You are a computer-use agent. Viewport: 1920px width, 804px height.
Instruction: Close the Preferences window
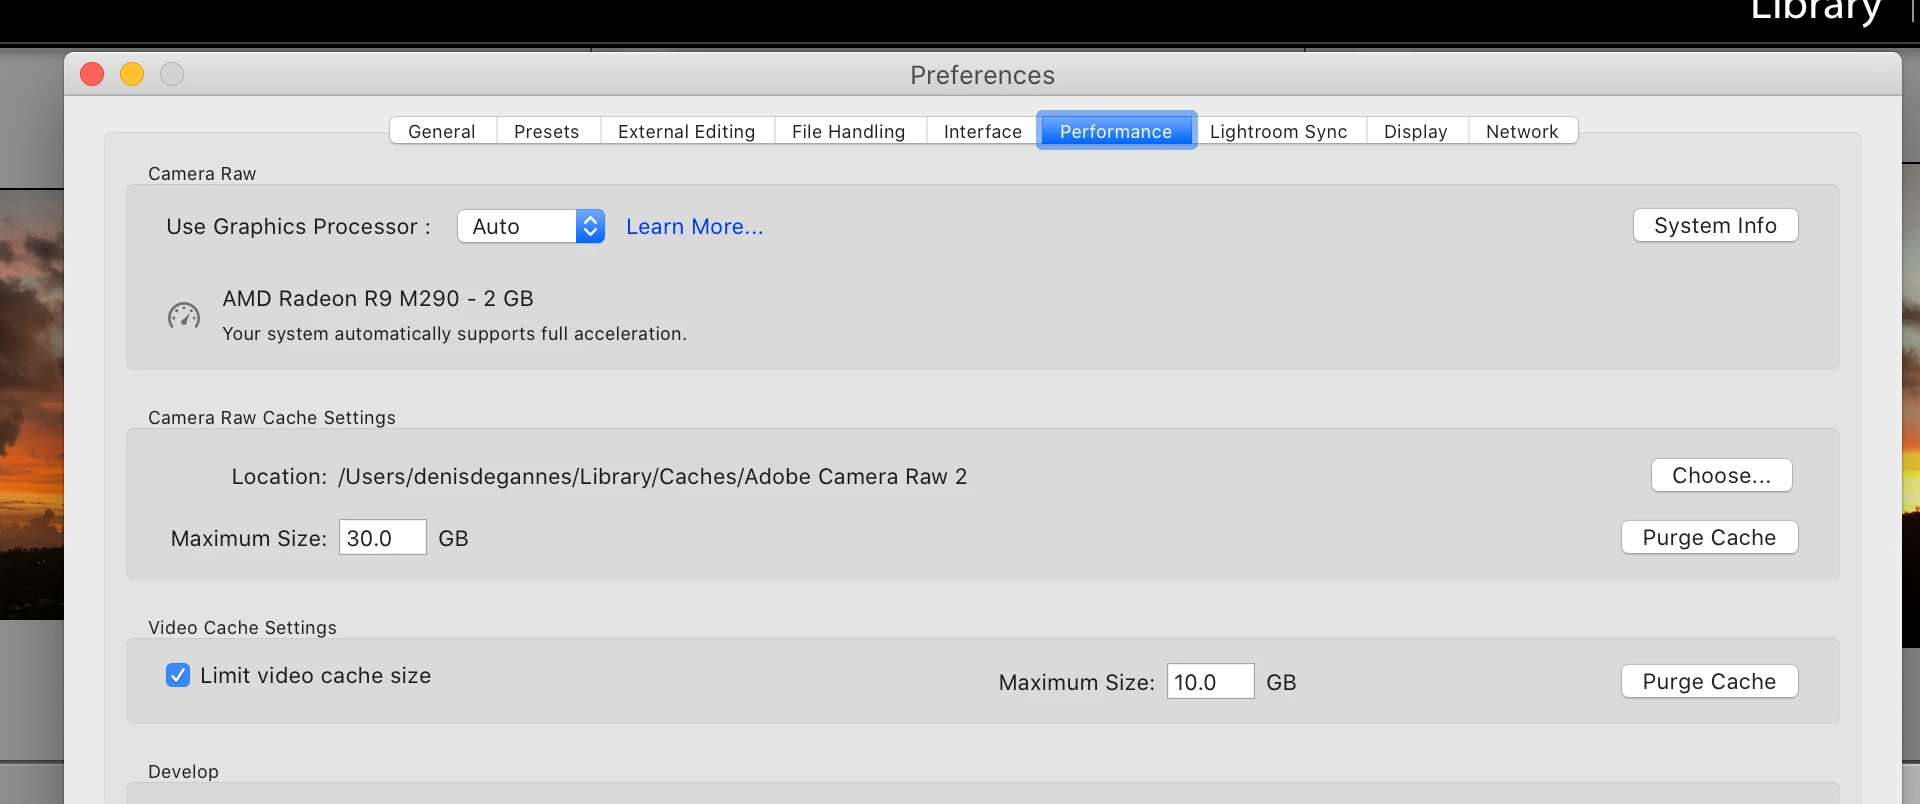click(x=92, y=74)
